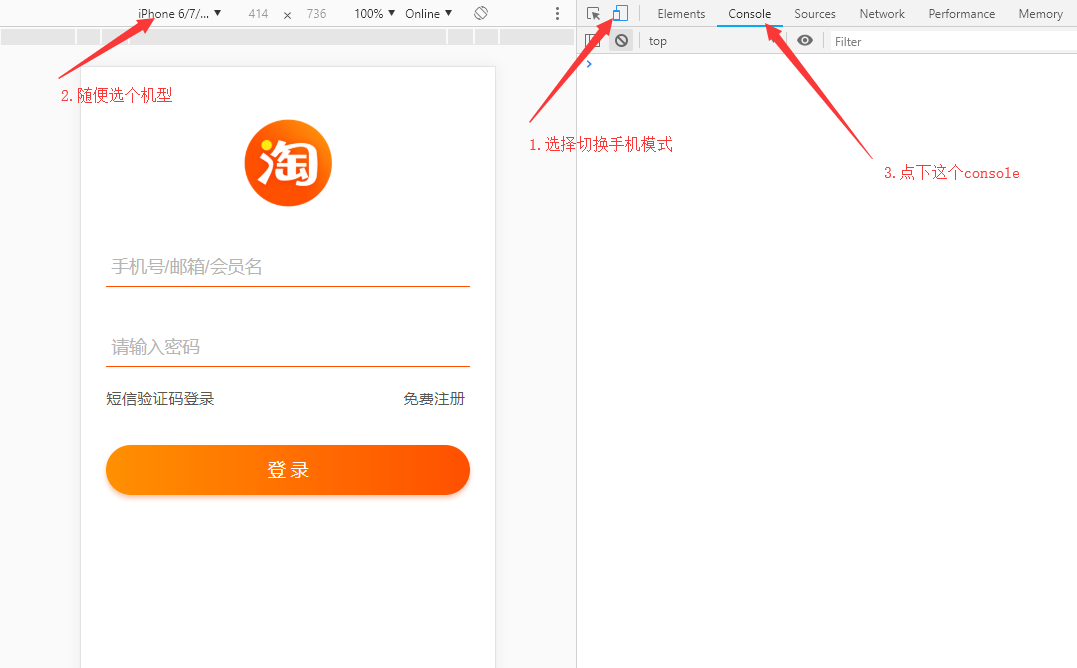The image size is (1077, 668).
Task: Focus the 手机号/邮箱/会员名 input field
Action: coord(288,266)
